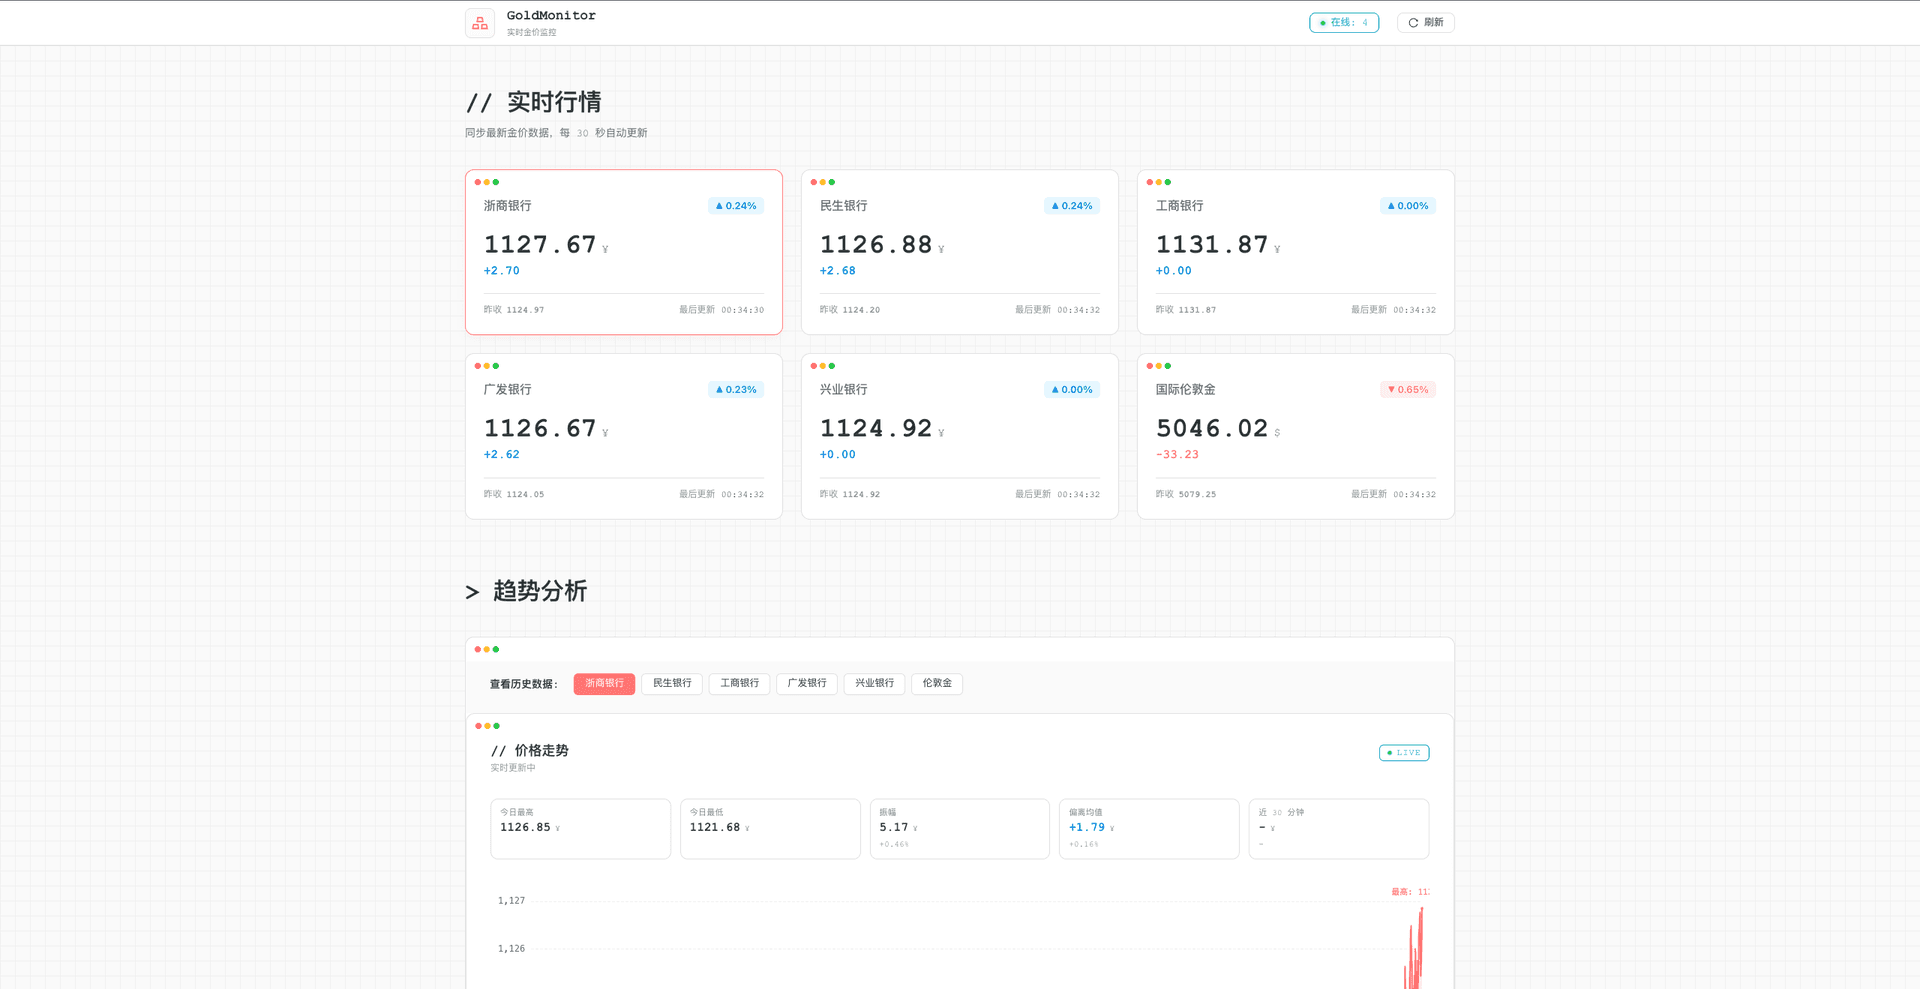
Task: Click the online users status badge
Action: 1343,23
